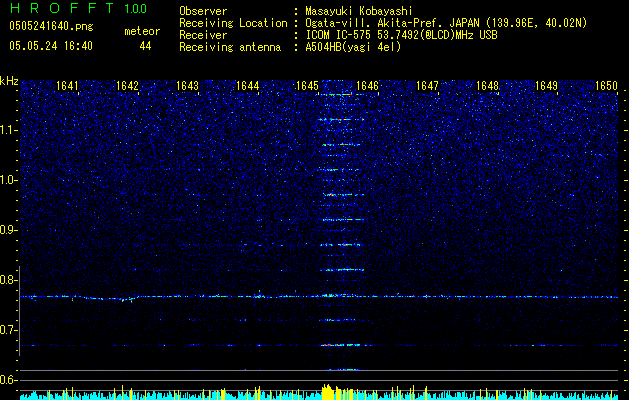
Task: Click the date stamp 05.05.24 16:40
Action: [51, 46]
